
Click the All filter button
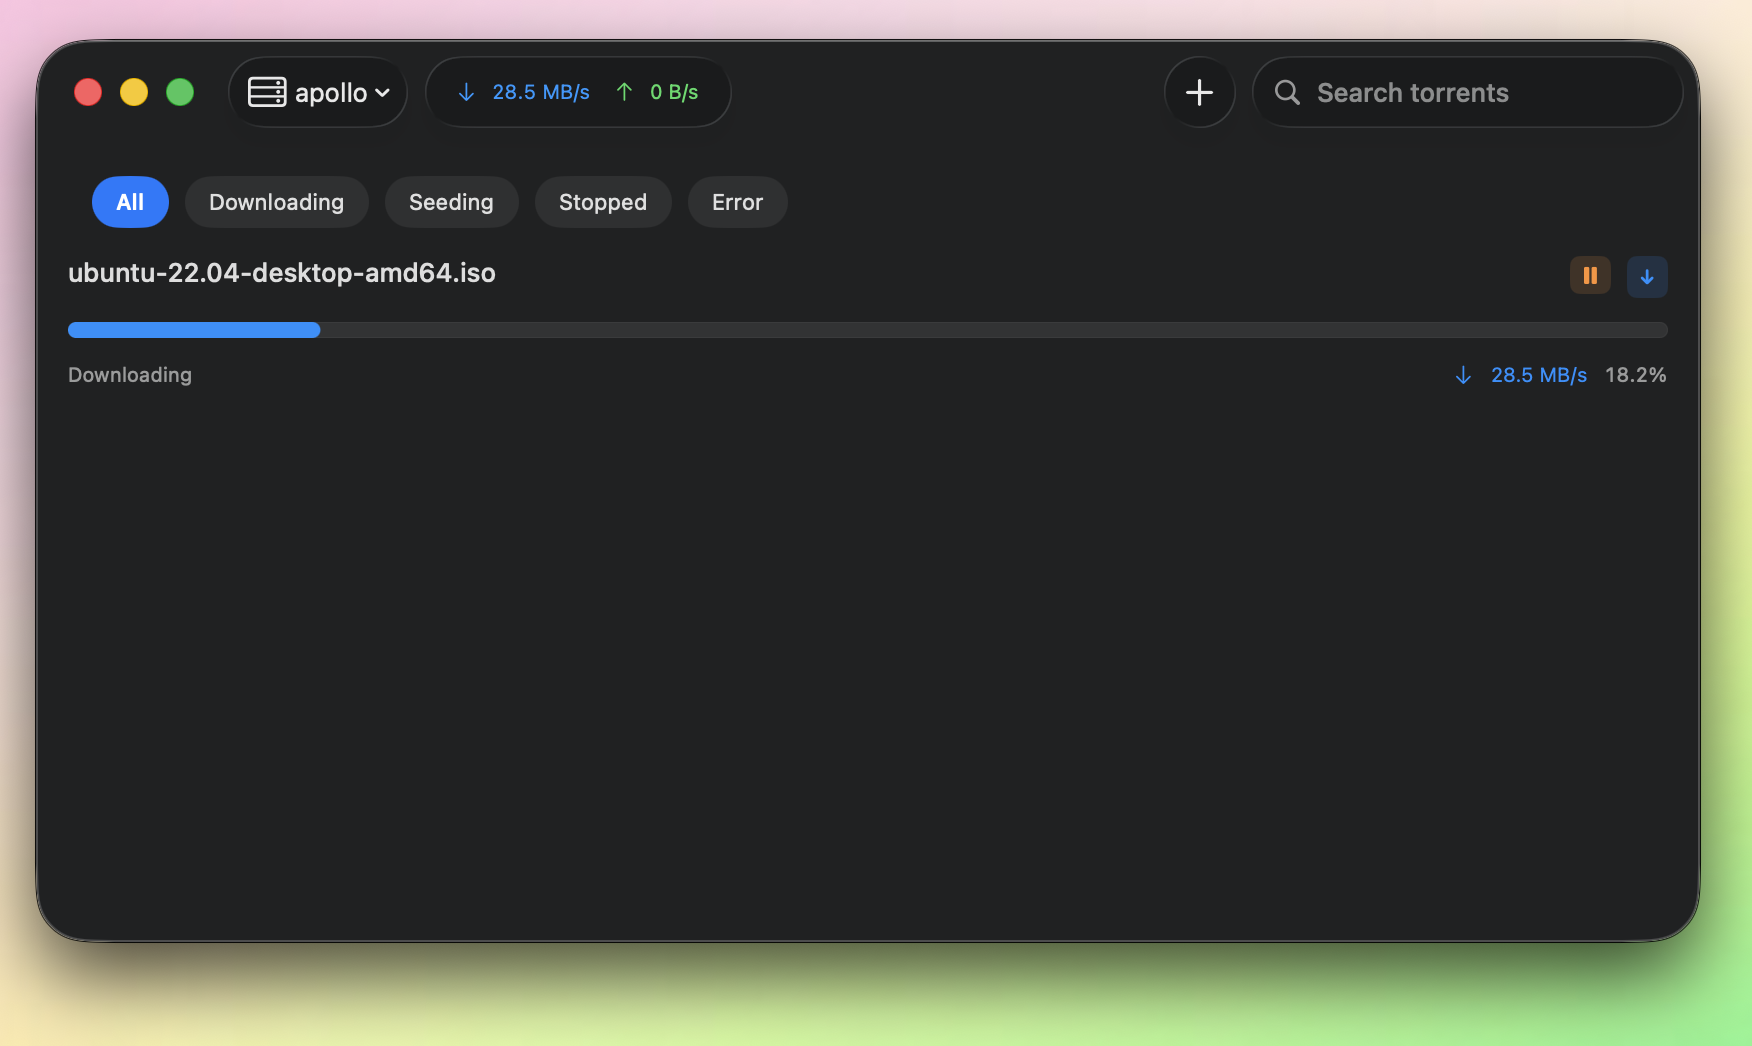pyautogui.click(x=130, y=202)
